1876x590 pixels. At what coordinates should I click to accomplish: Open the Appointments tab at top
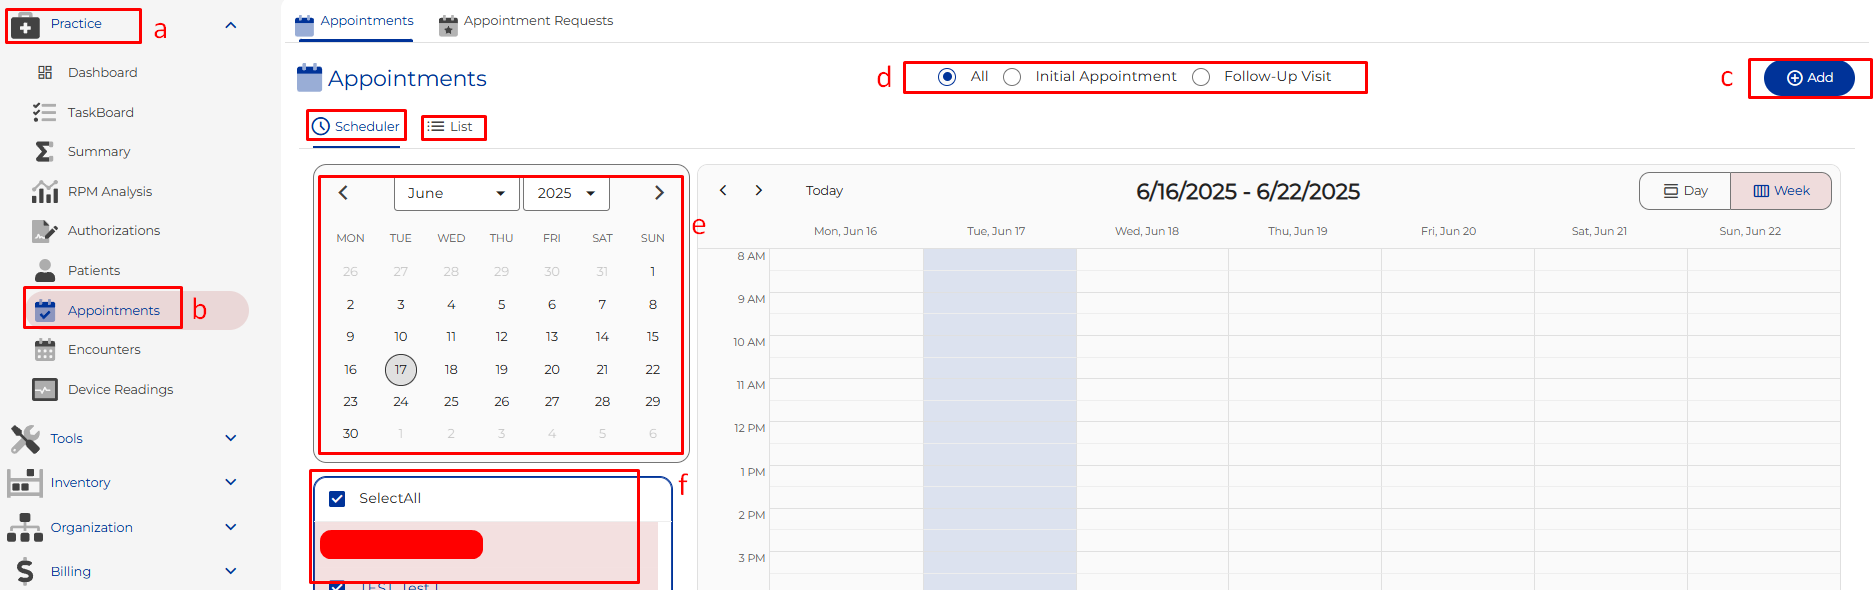click(354, 22)
